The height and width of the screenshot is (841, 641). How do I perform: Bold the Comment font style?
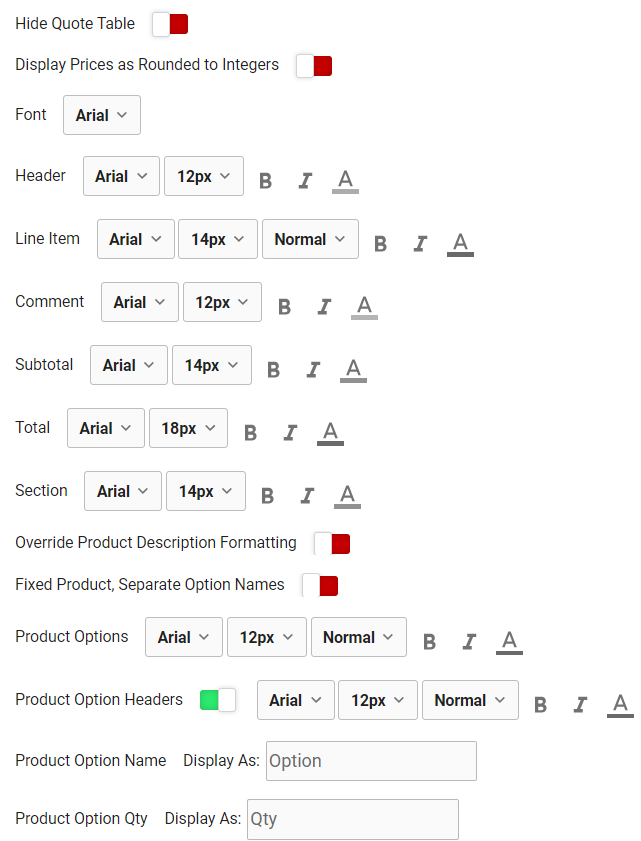[x=284, y=306]
